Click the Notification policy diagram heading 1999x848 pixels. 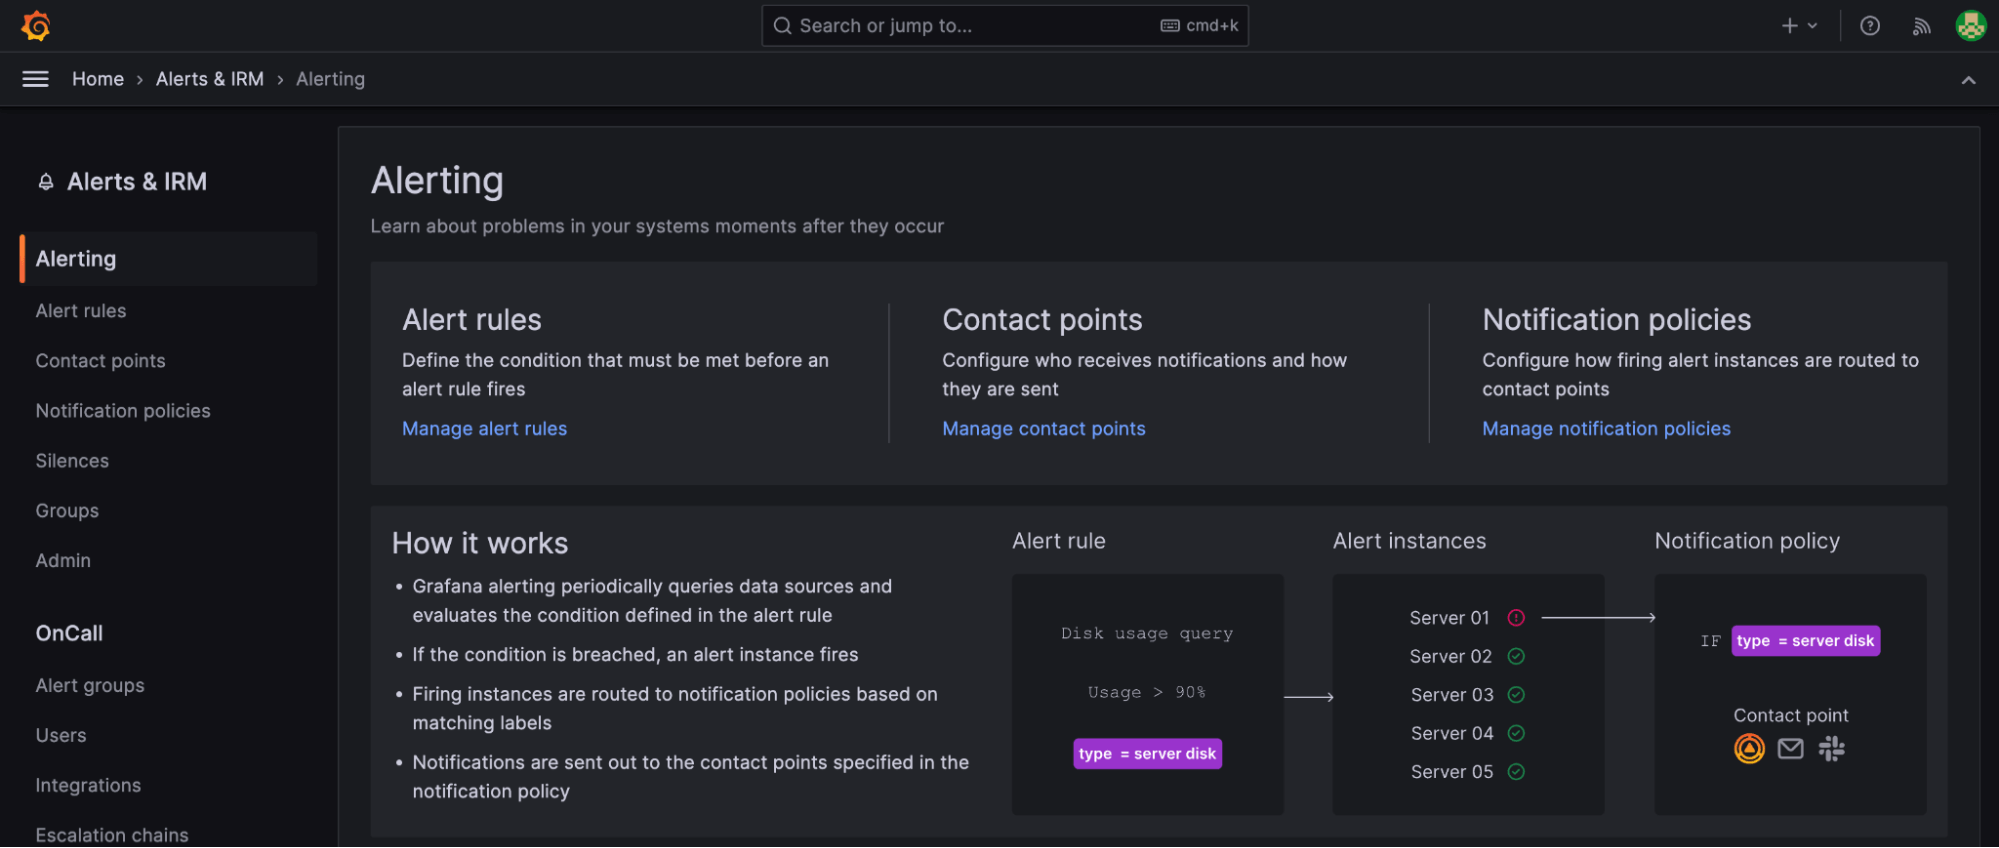click(x=1747, y=541)
